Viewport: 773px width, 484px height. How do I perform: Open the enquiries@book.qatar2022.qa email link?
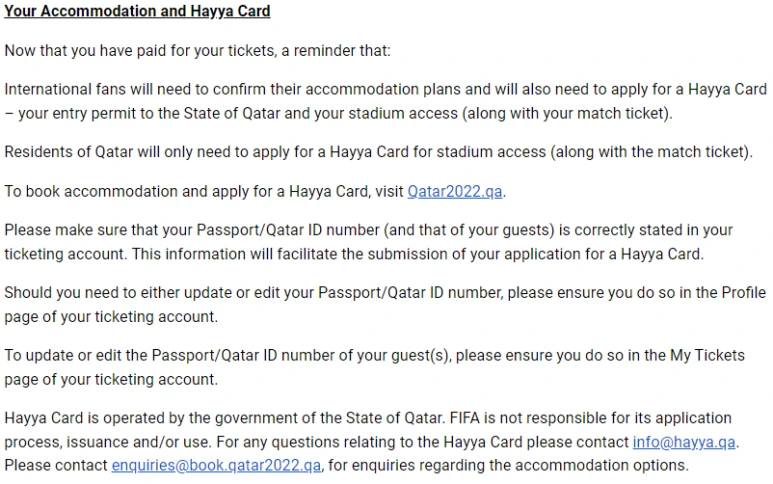(x=216, y=465)
